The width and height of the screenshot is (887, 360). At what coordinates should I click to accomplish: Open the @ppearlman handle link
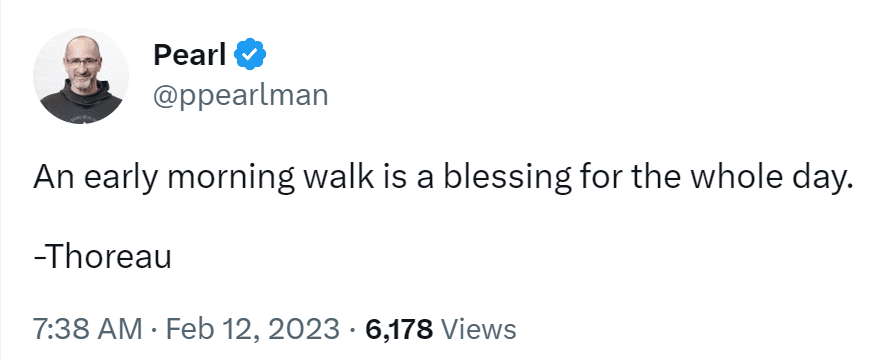pos(240,95)
